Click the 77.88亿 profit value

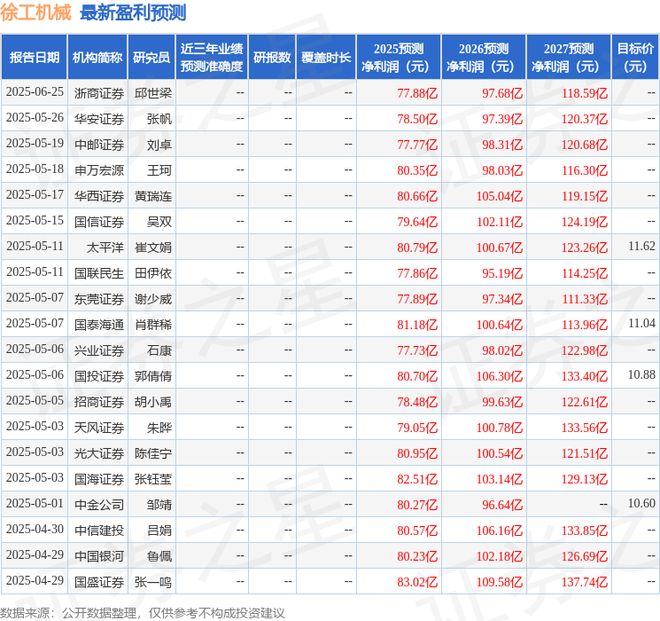coord(417,93)
